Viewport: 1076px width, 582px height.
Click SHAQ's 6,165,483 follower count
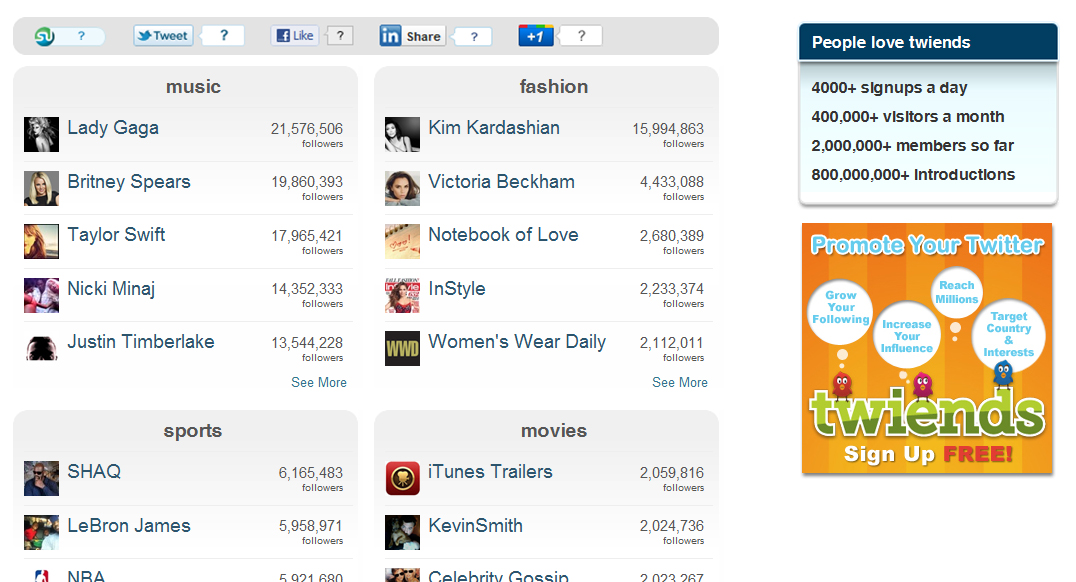pos(310,473)
